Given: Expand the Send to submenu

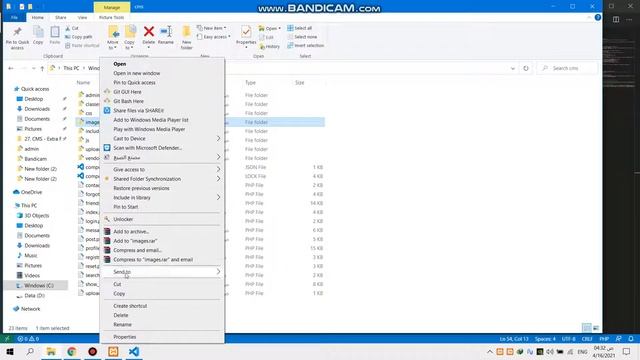Looking at the screenshot, I should (162, 272).
